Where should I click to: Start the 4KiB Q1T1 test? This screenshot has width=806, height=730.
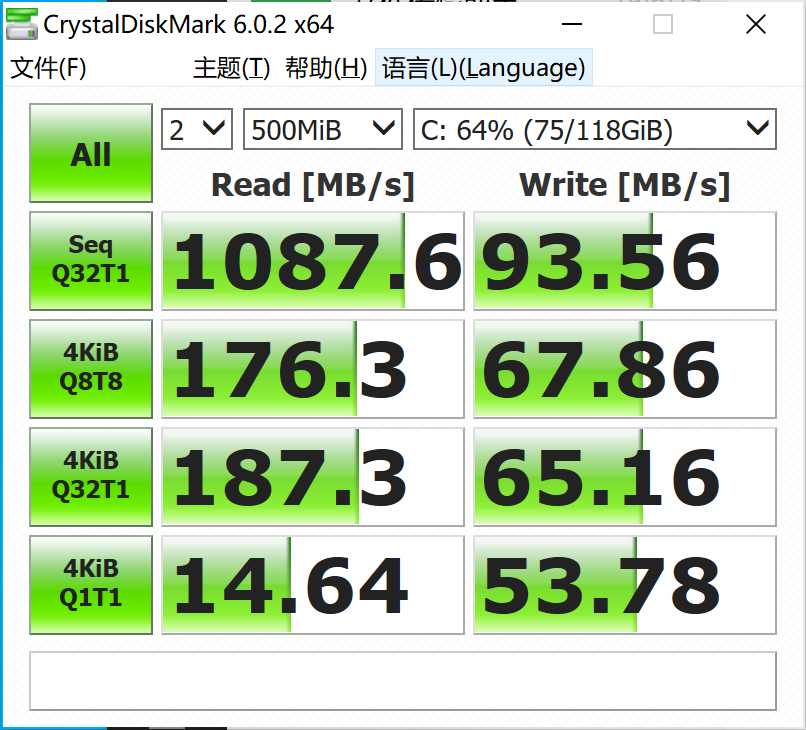(x=91, y=585)
